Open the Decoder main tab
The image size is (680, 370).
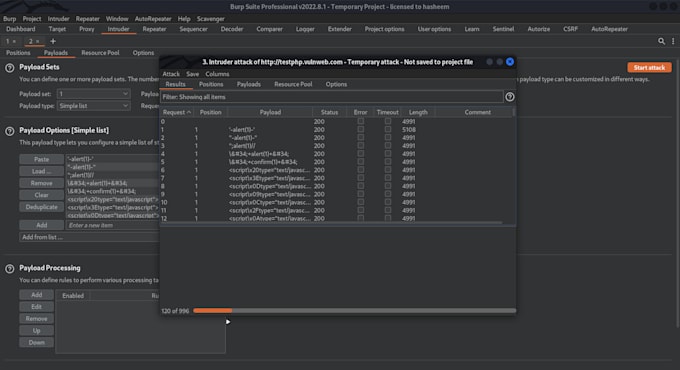point(232,29)
